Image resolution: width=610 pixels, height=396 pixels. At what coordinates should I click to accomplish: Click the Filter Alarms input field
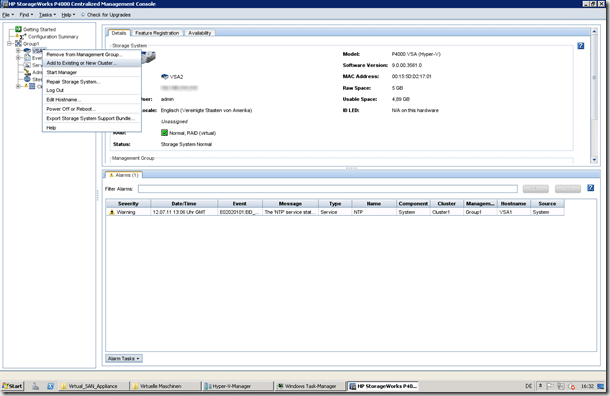(x=328, y=189)
